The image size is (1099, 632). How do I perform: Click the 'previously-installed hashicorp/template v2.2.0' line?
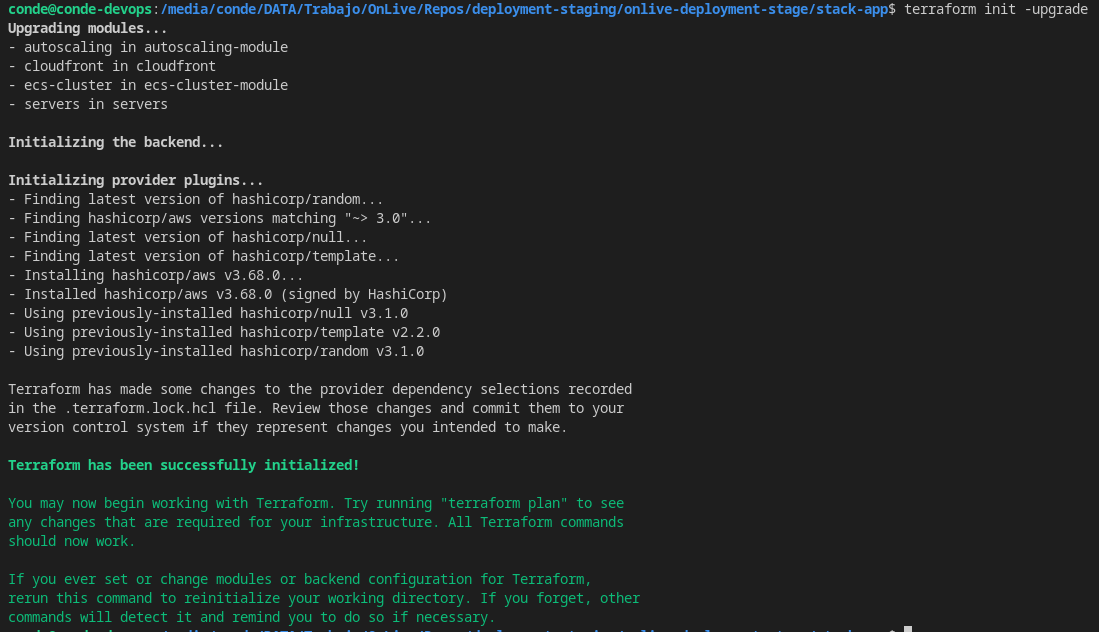coord(224,332)
